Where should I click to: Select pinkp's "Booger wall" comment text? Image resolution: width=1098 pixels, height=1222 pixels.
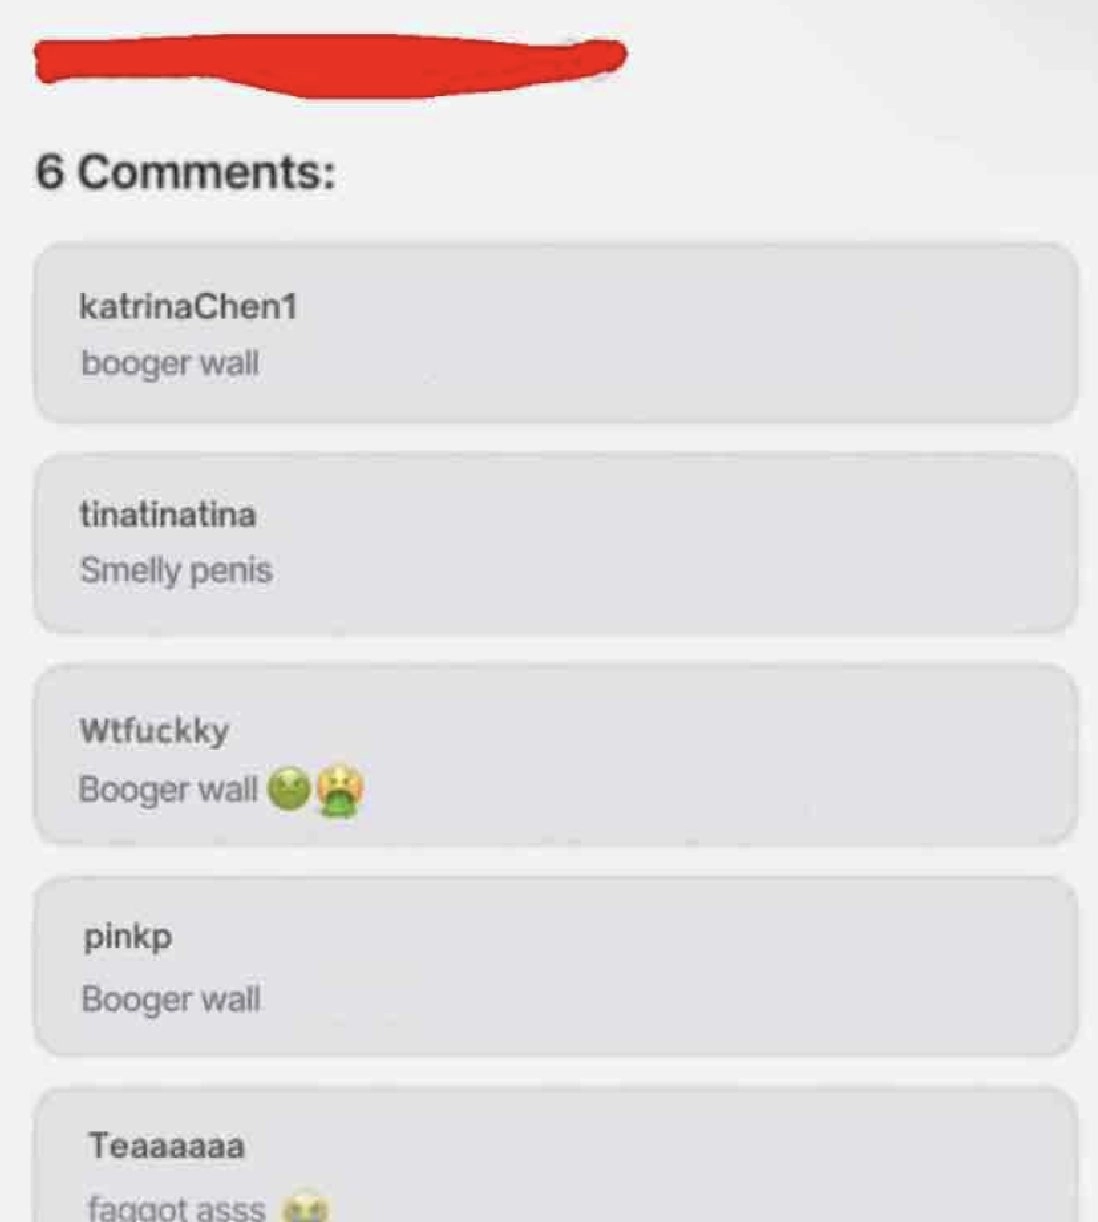[171, 999]
